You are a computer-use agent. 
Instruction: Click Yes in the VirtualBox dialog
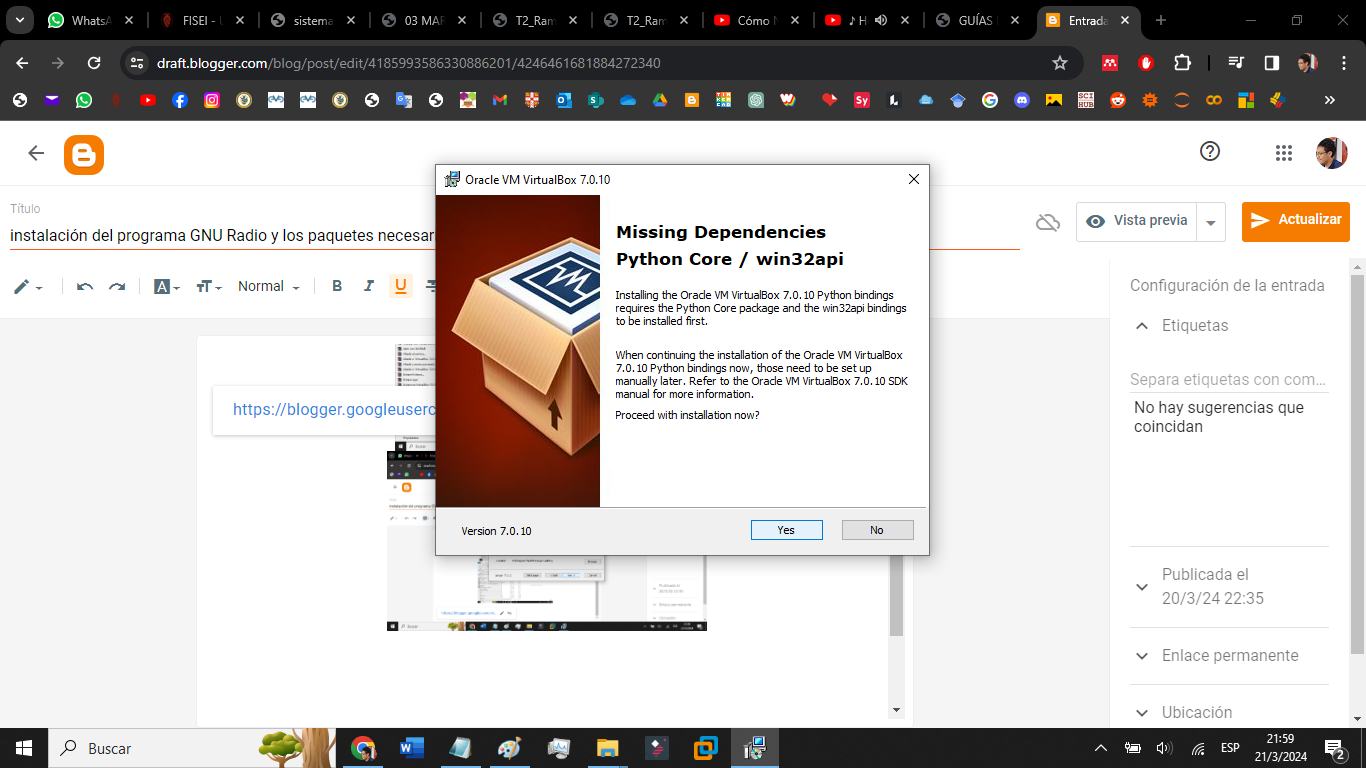tap(786, 530)
